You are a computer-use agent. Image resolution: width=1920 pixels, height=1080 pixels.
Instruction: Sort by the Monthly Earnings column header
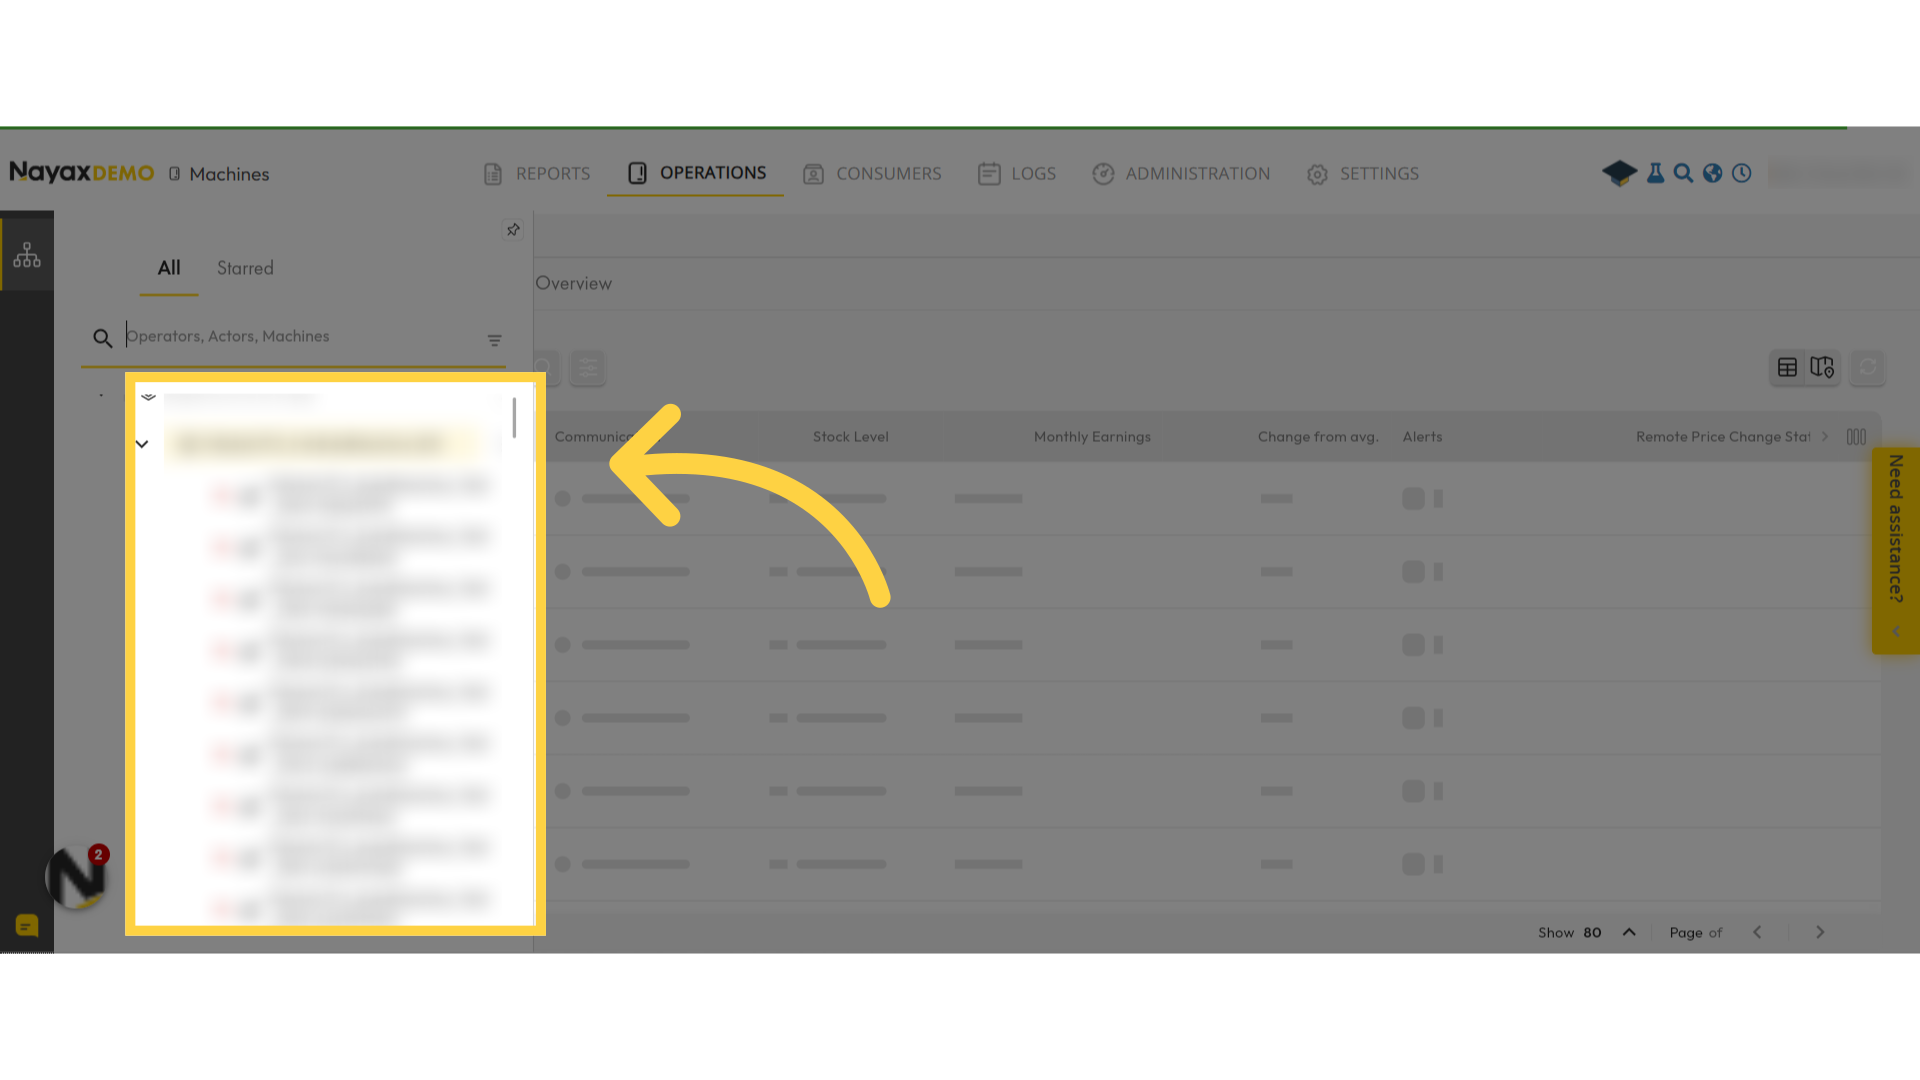[1092, 437]
